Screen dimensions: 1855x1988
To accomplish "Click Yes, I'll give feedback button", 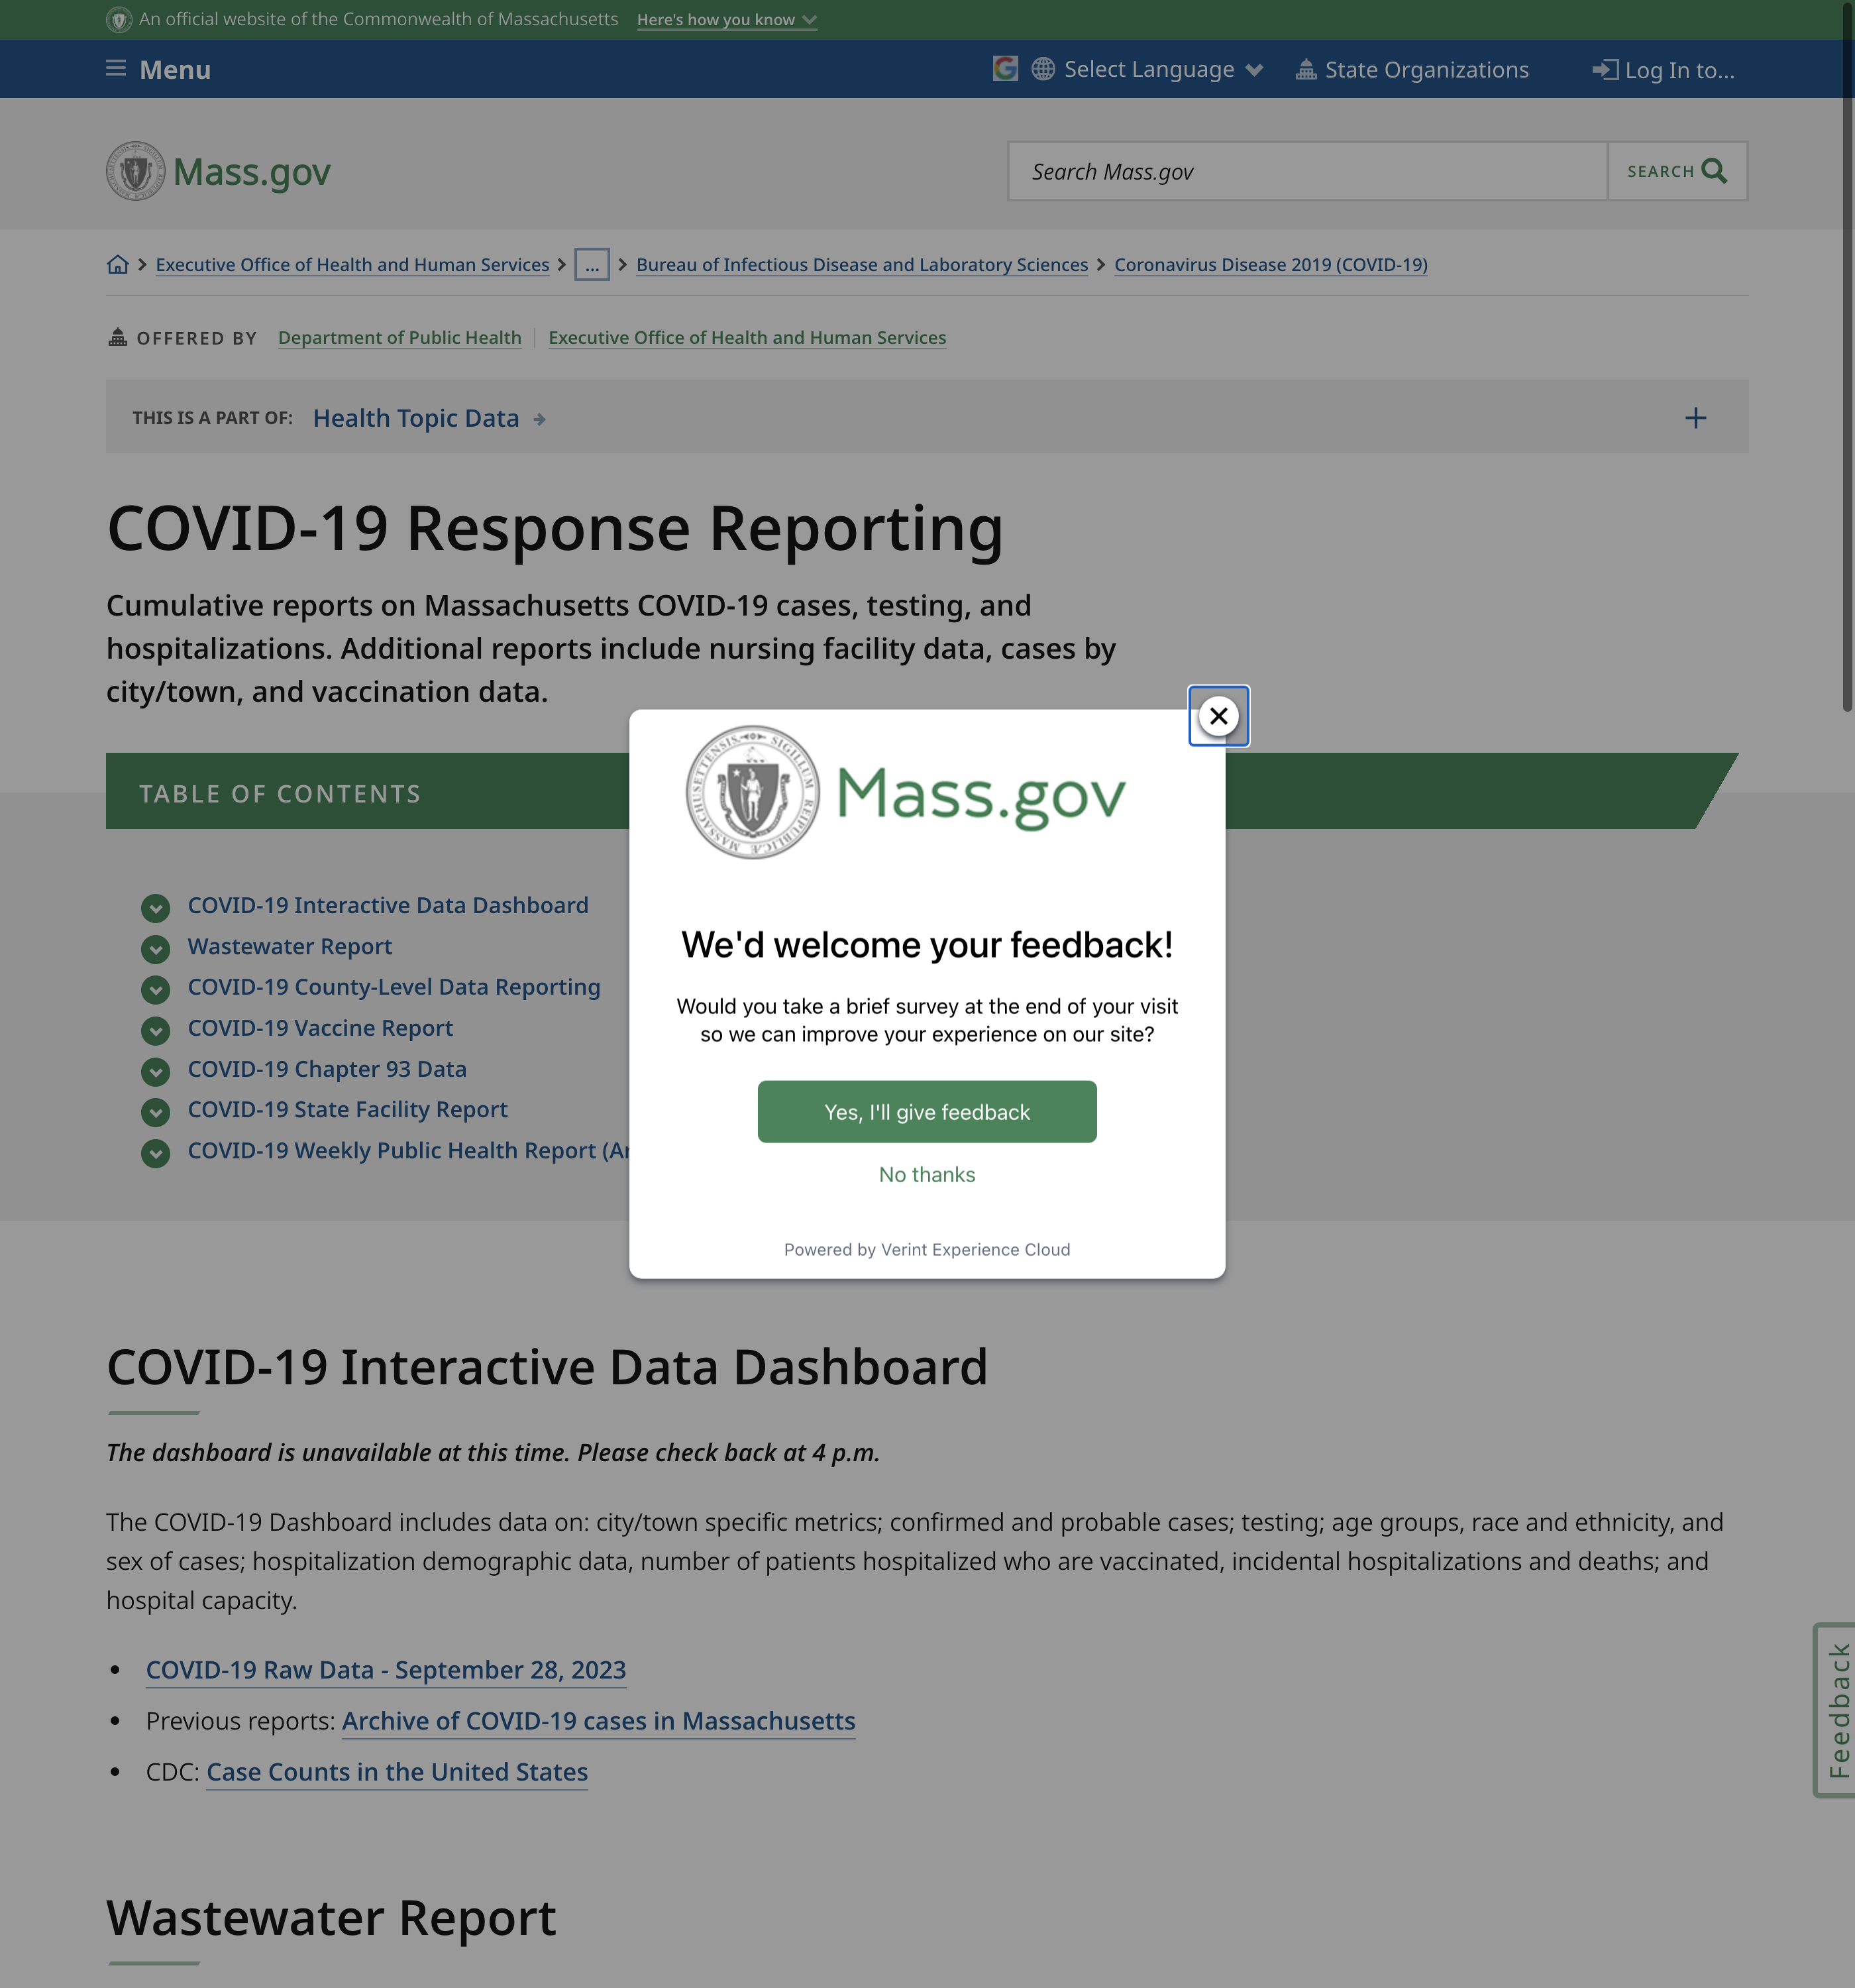I will [926, 1112].
